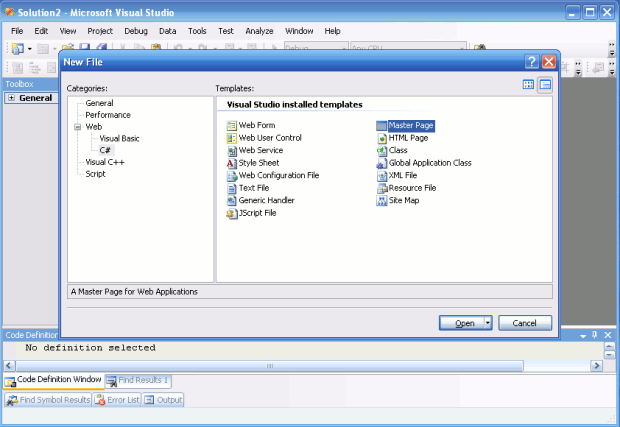Pick the Global Application Class icon
The height and width of the screenshot is (427, 620).
pos(382,163)
